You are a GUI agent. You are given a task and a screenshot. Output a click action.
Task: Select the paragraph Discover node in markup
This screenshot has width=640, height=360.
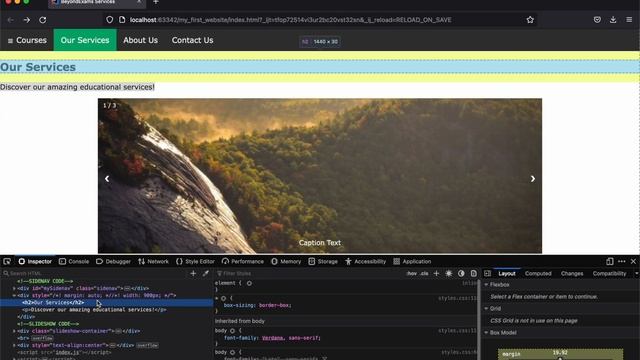coord(94,310)
